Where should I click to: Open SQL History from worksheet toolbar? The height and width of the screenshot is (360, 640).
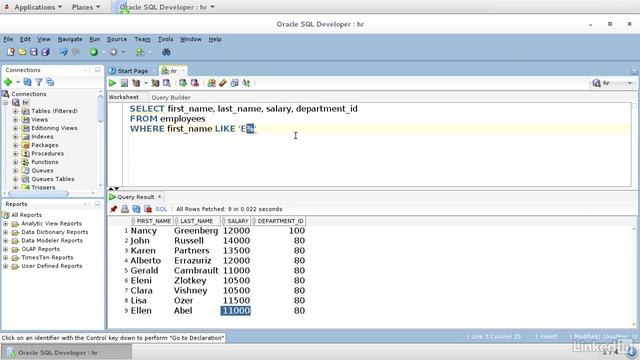click(234, 83)
